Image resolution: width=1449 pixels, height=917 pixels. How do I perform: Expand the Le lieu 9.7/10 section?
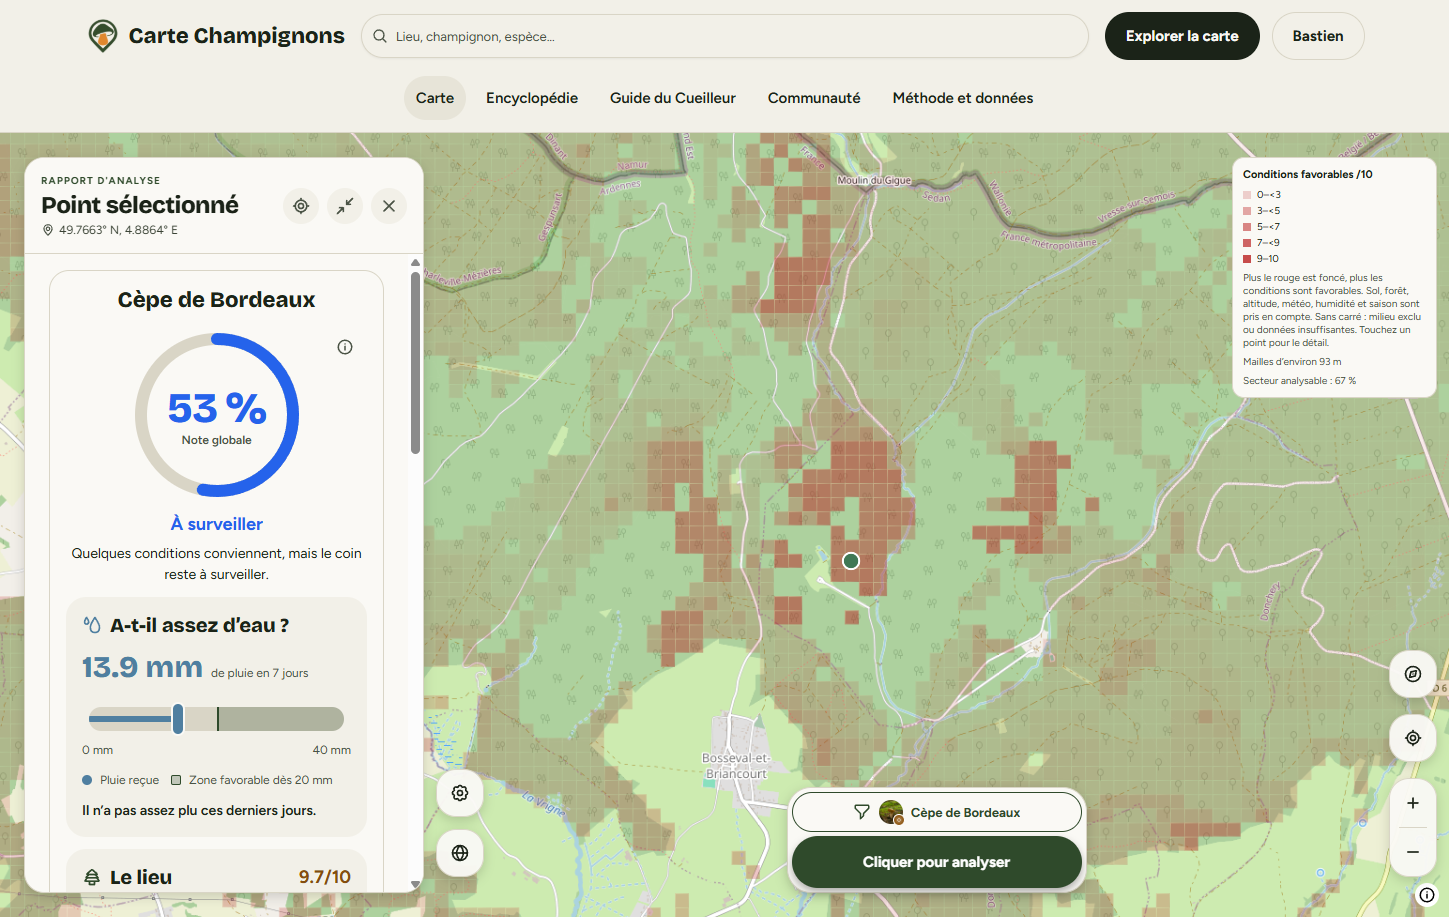tap(217, 877)
